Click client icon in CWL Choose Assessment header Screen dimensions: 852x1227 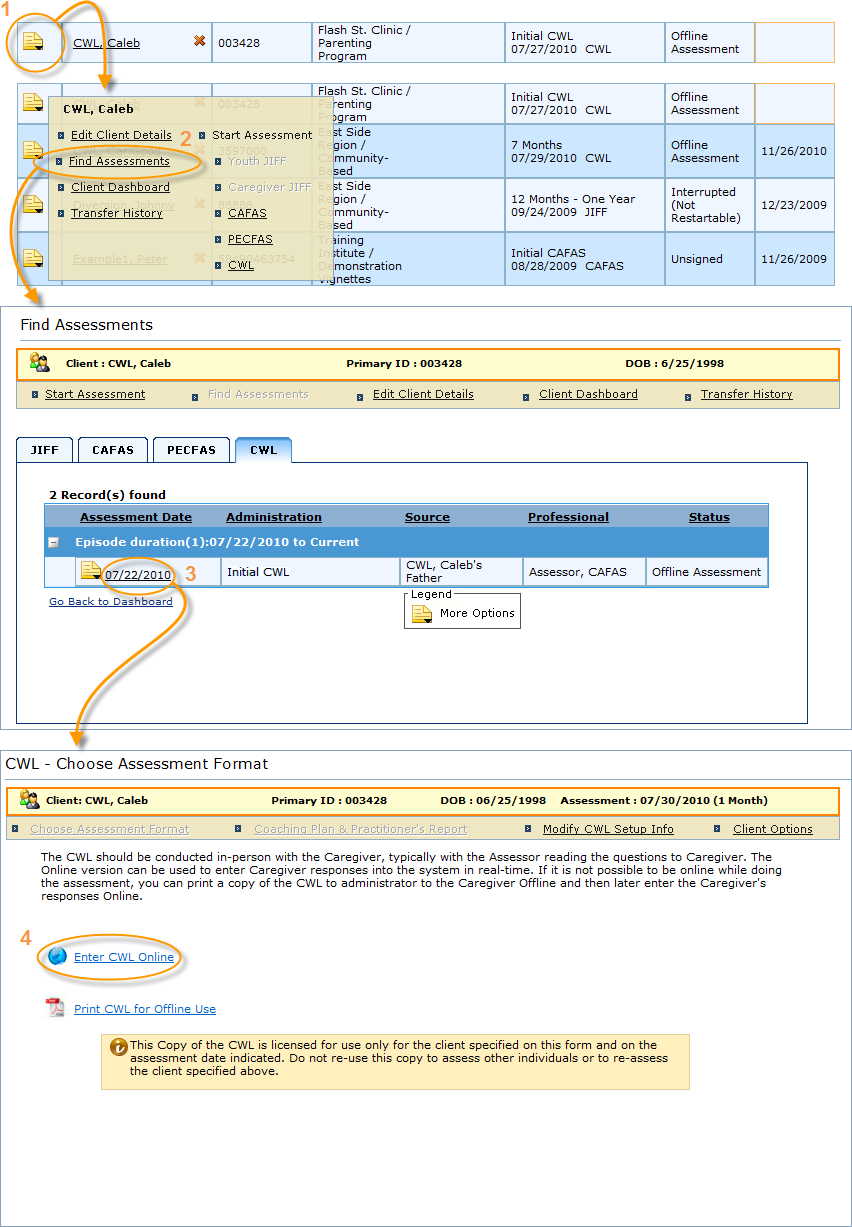coord(29,799)
